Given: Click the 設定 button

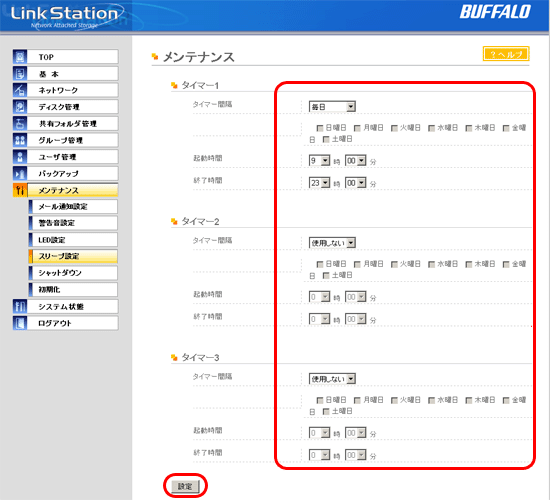Looking at the screenshot, I should (x=185, y=486).
